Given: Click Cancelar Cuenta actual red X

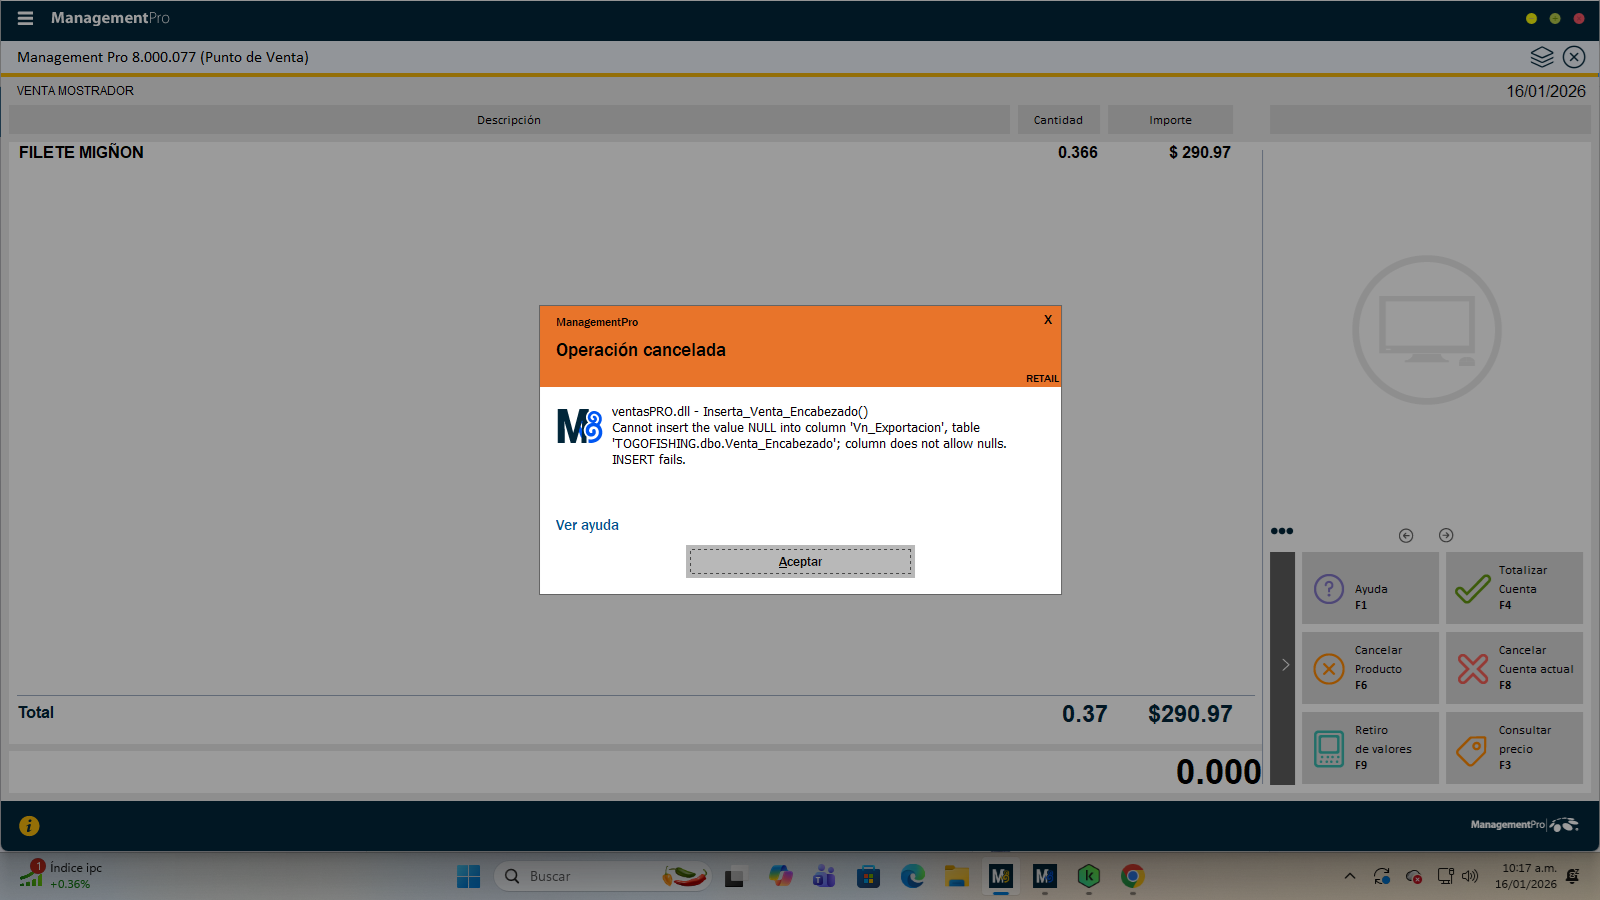Looking at the screenshot, I should 1472,668.
